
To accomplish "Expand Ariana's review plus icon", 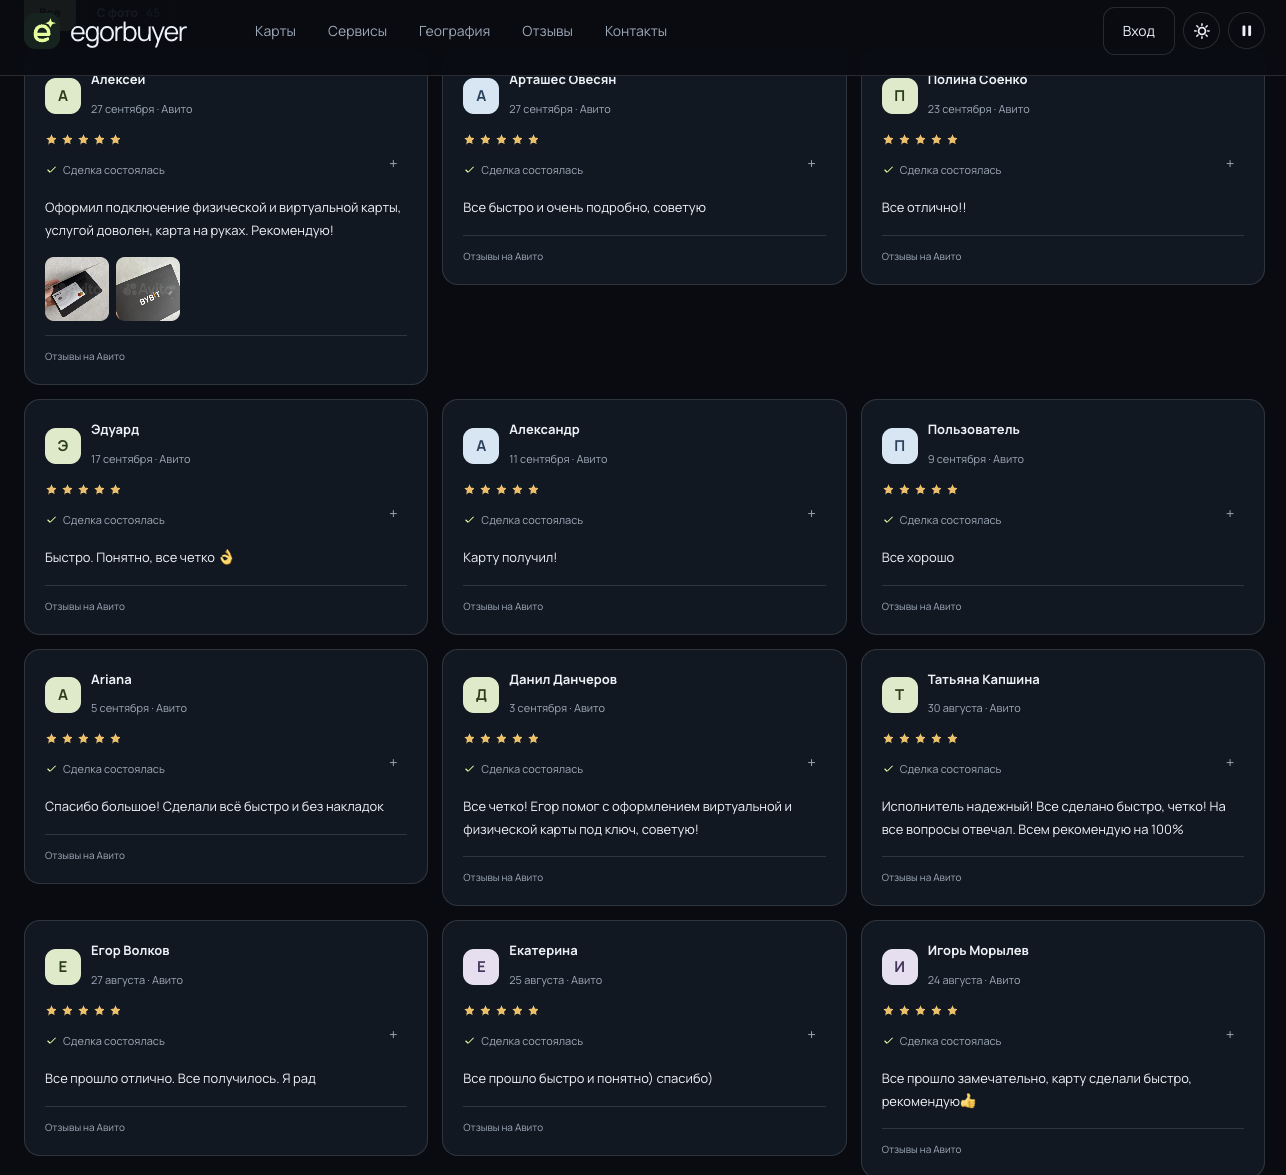I will click(x=393, y=762).
